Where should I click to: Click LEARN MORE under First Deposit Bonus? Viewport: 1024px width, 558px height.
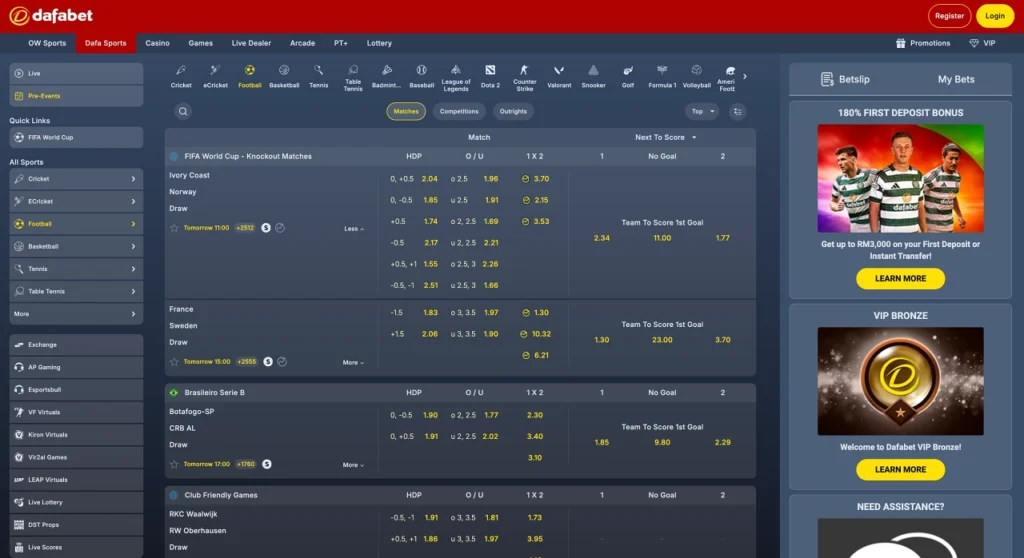tap(900, 278)
